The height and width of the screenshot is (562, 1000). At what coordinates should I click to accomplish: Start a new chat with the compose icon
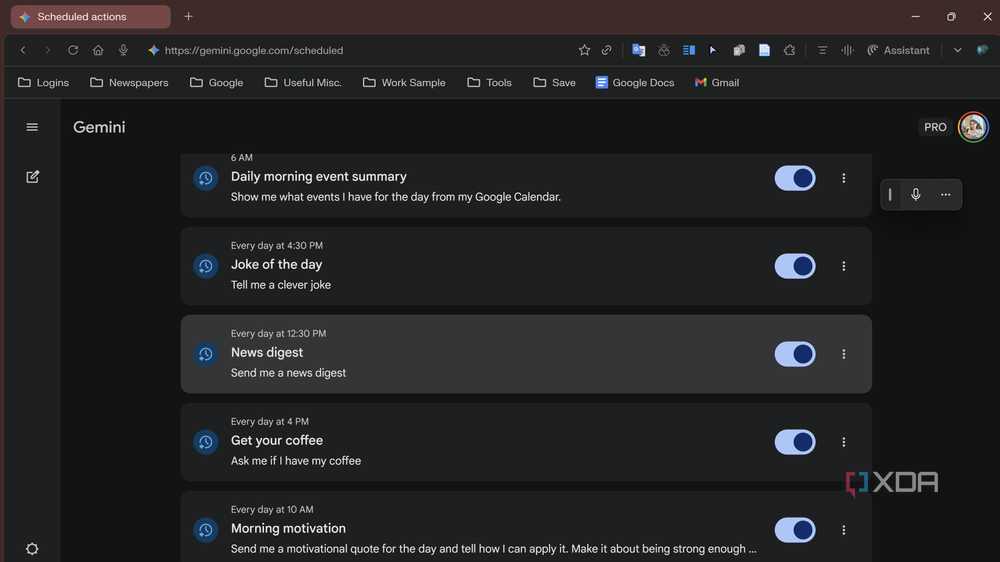tap(33, 177)
